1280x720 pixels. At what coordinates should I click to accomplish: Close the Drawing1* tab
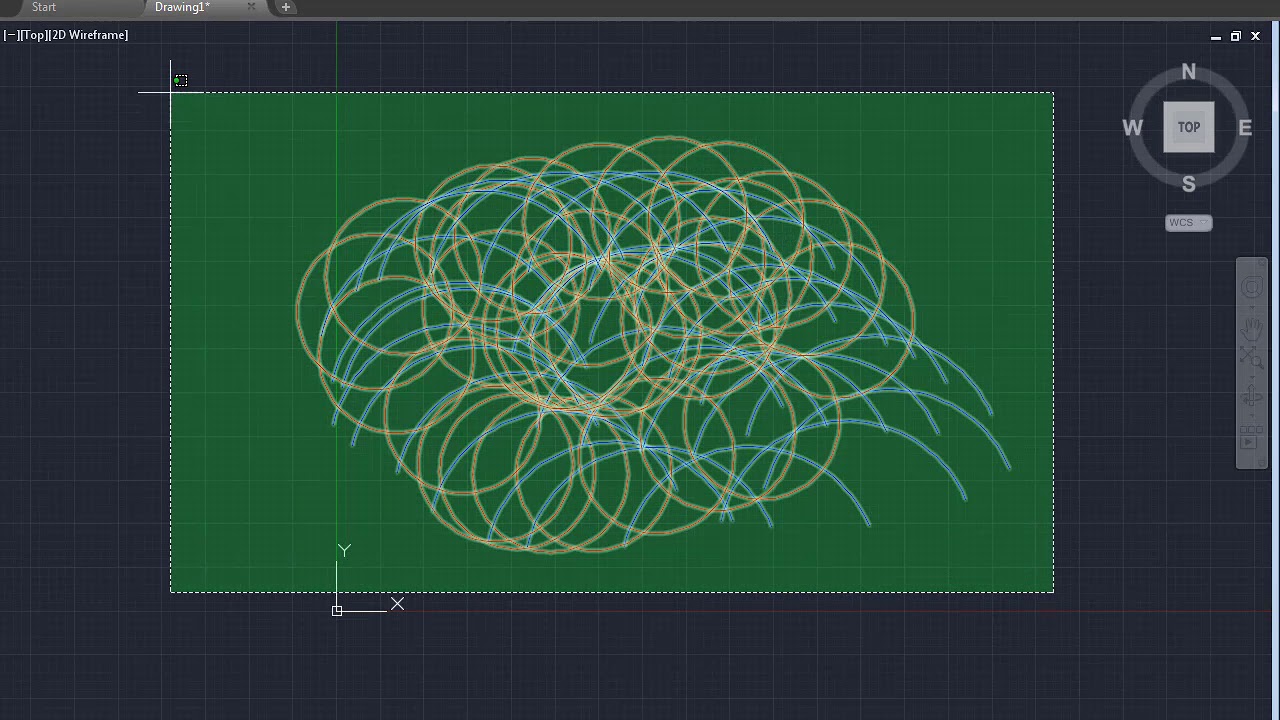point(251,7)
